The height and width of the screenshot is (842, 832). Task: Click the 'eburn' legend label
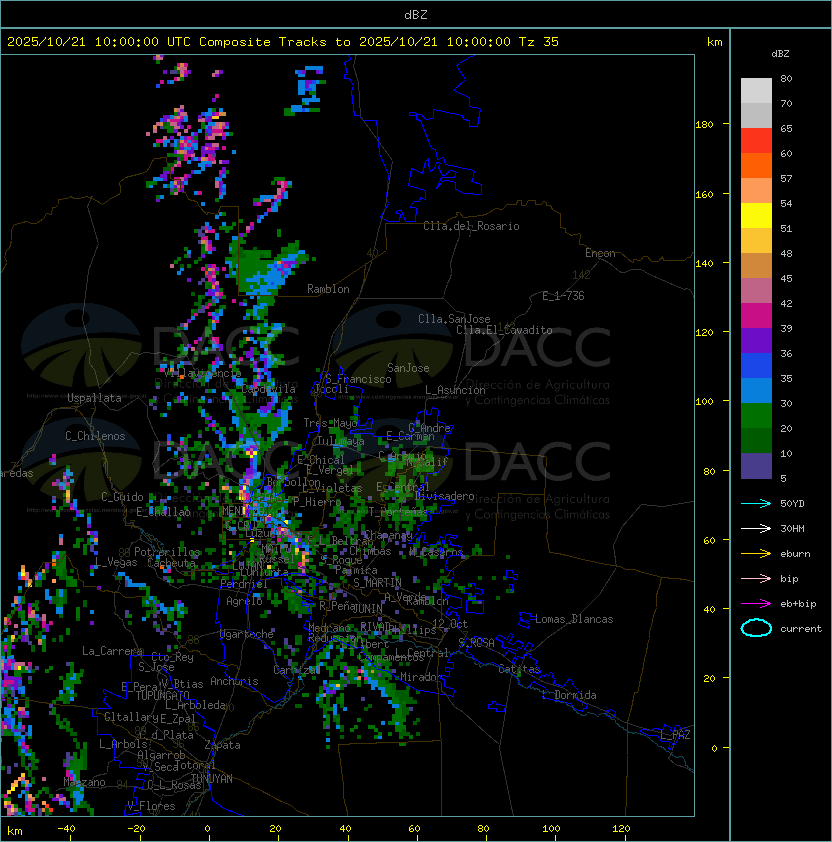[x=795, y=554]
